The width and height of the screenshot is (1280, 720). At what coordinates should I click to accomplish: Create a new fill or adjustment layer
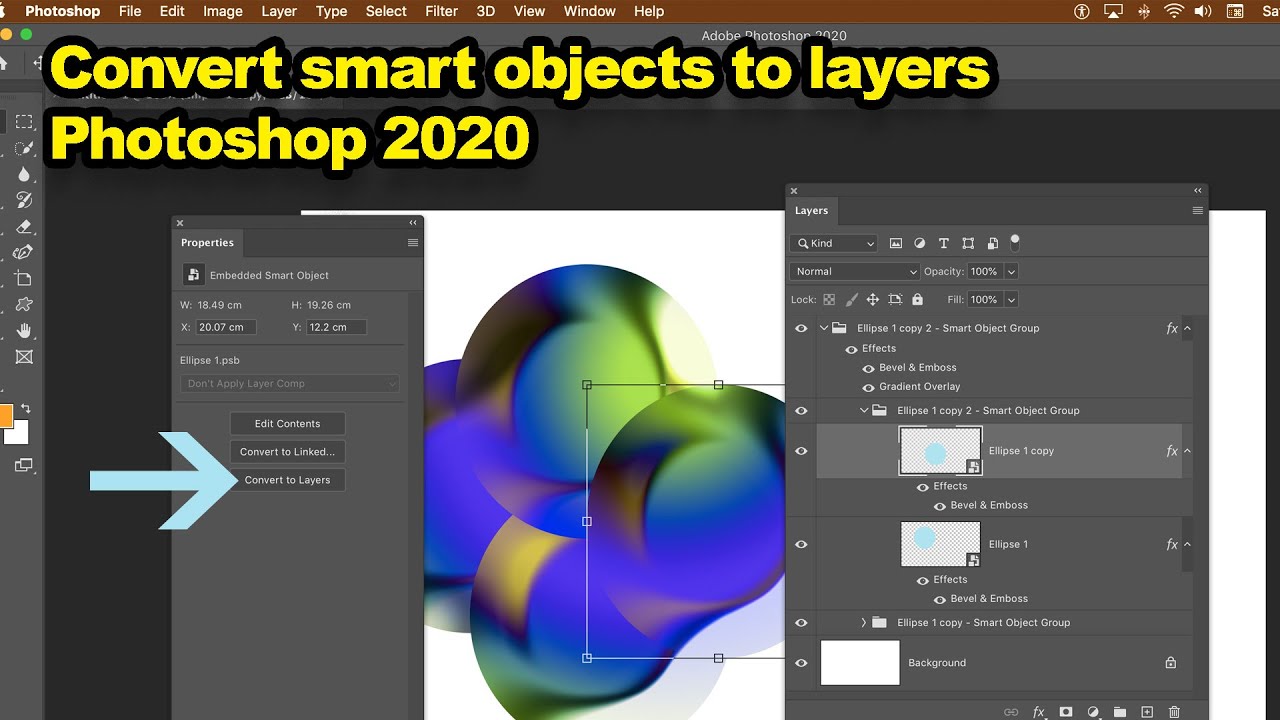(x=1093, y=712)
